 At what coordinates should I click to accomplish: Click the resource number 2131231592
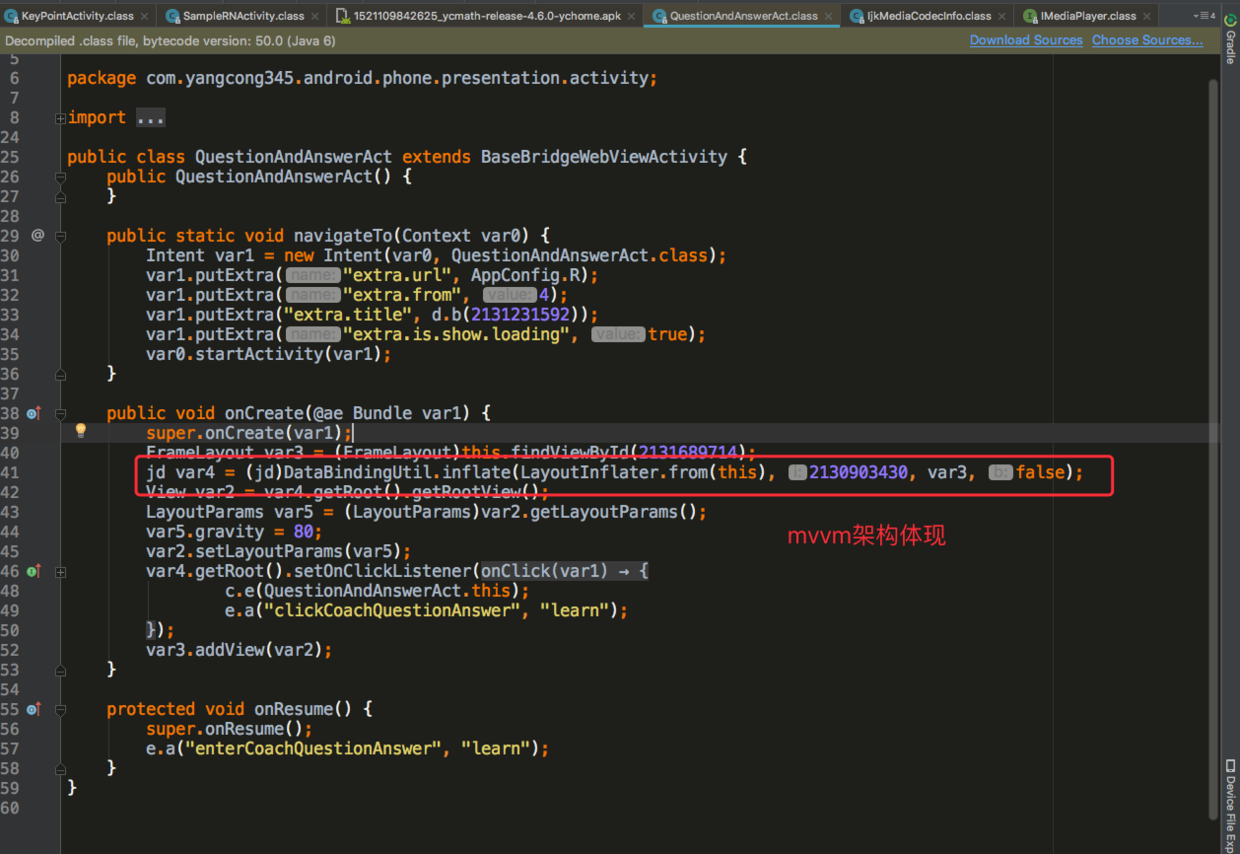coord(520,314)
